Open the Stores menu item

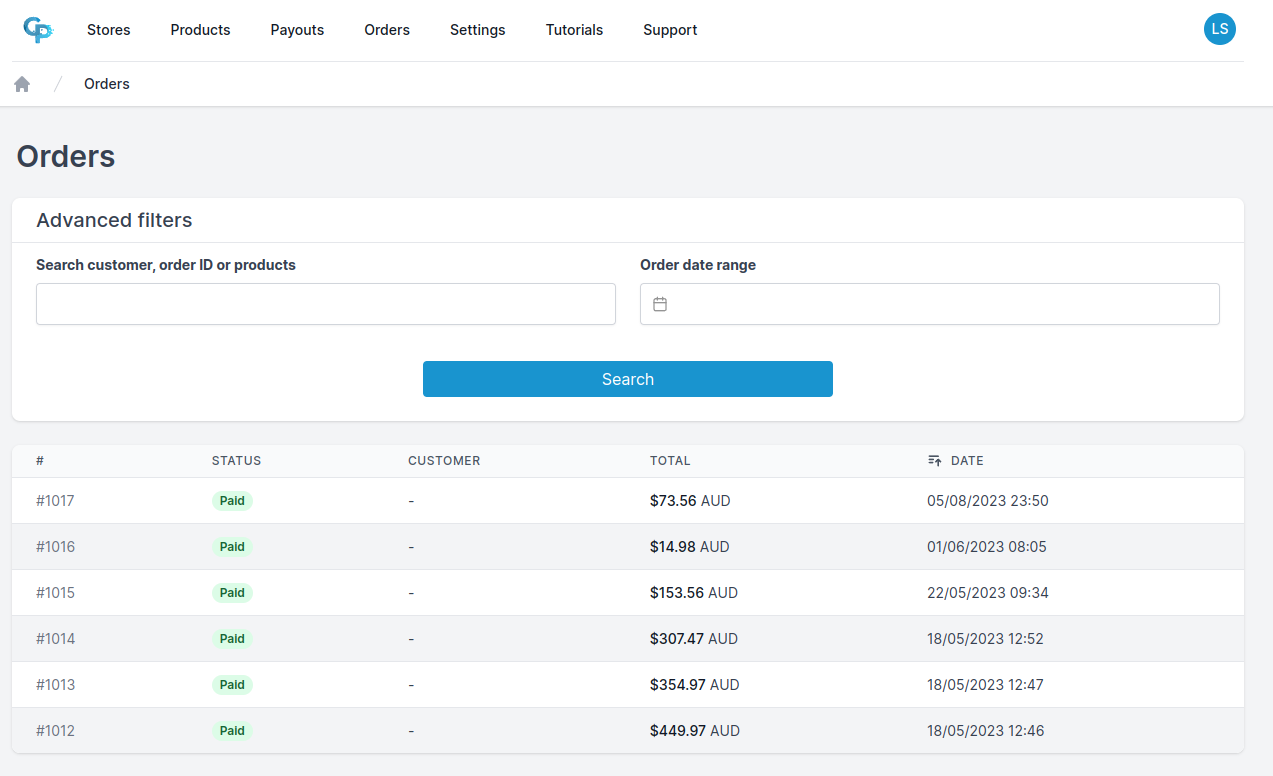[108, 30]
